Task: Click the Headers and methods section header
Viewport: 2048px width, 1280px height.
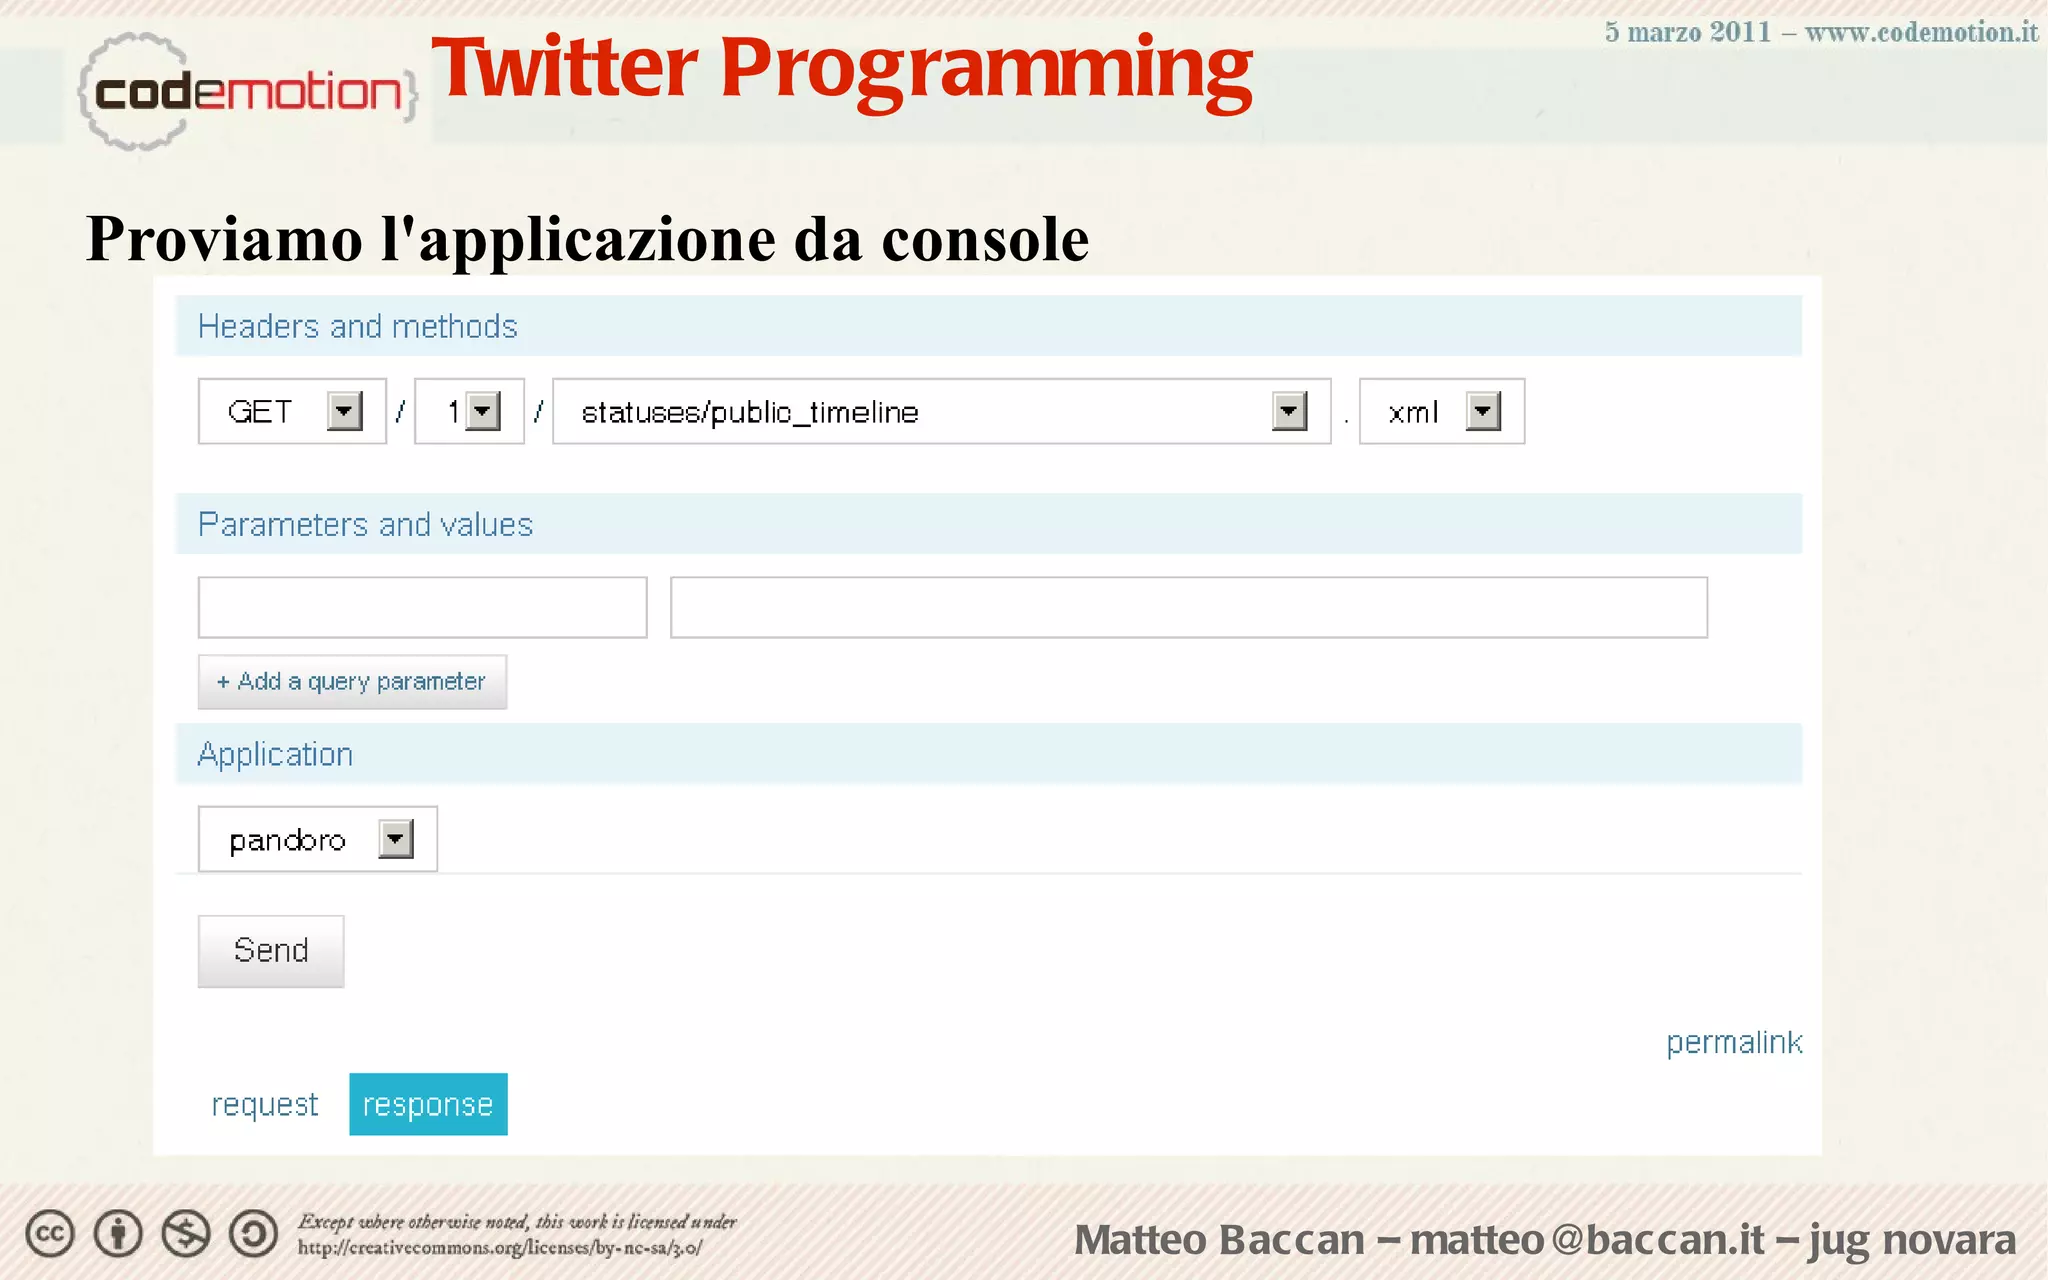Action: click(357, 326)
